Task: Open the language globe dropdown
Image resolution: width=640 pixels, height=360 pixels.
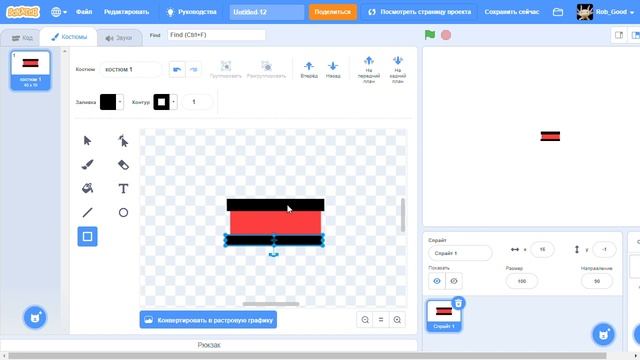Action: (x=59, y=12)
